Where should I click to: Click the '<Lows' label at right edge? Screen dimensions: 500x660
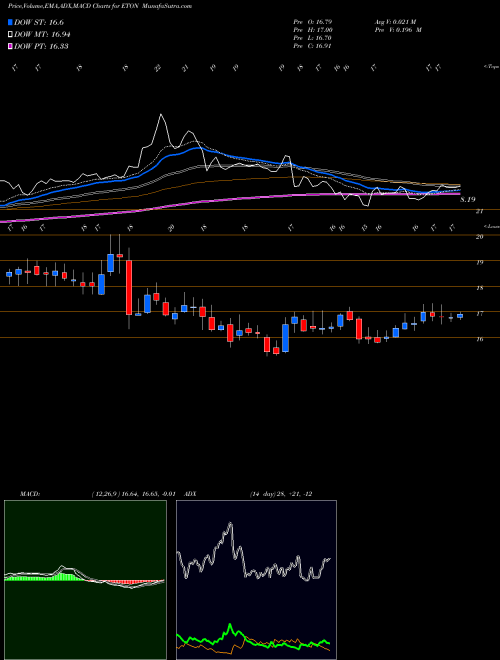click(491, 226)
